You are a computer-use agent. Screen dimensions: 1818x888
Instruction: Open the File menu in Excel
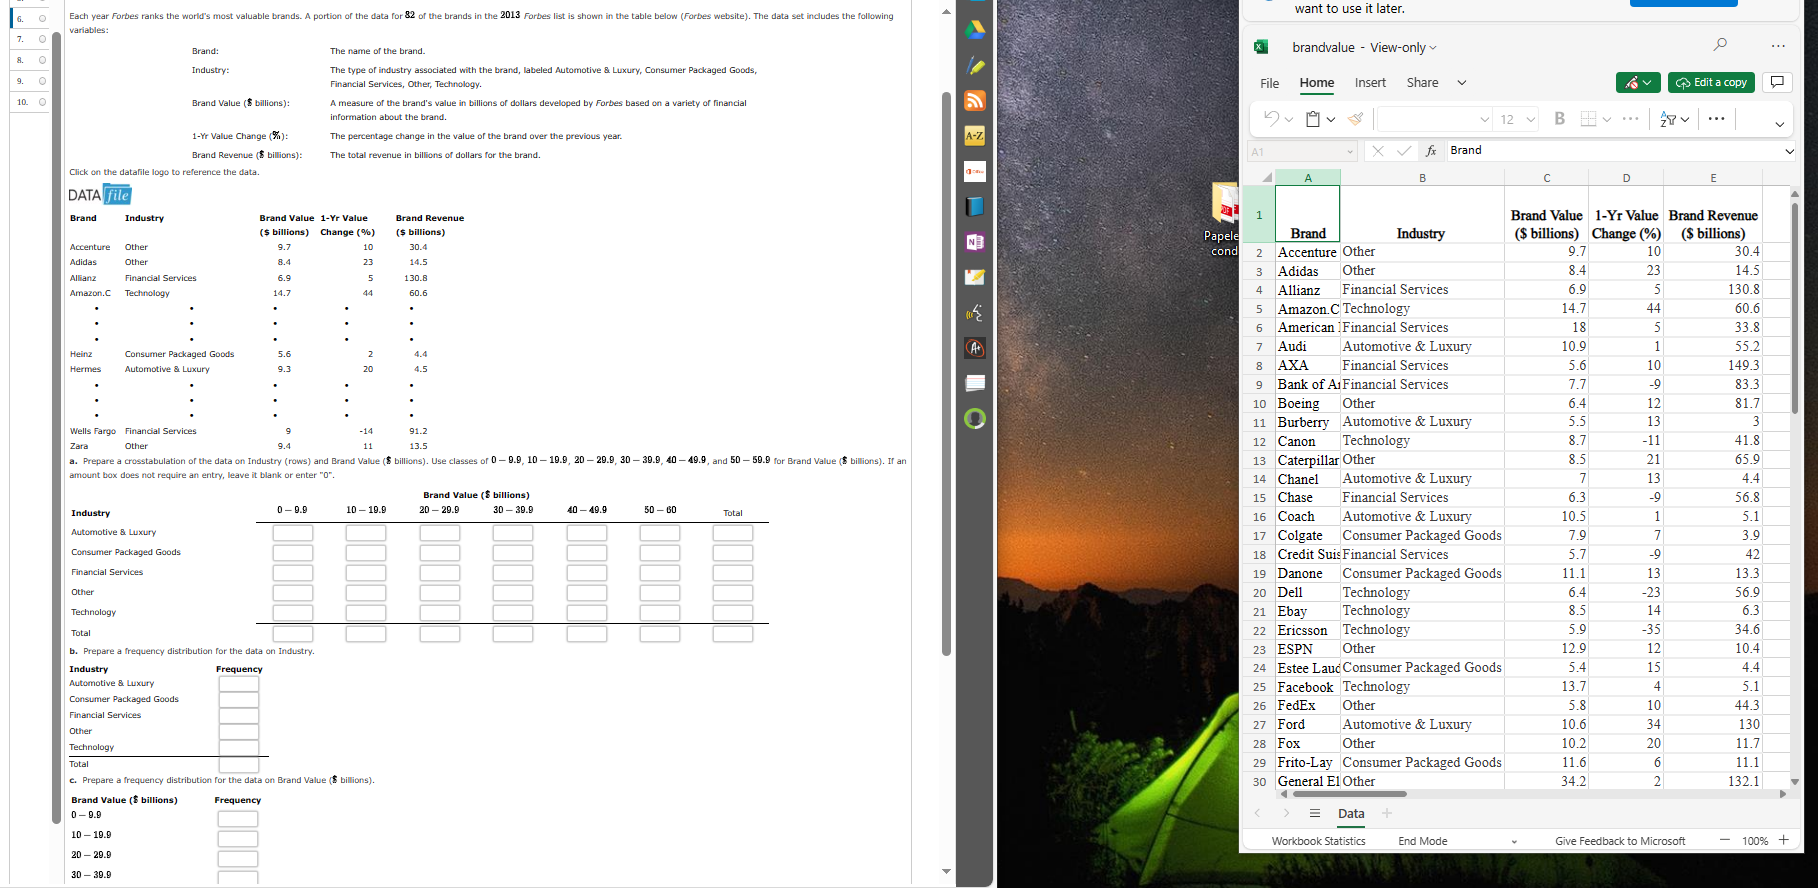click(x=1269, y=83)
